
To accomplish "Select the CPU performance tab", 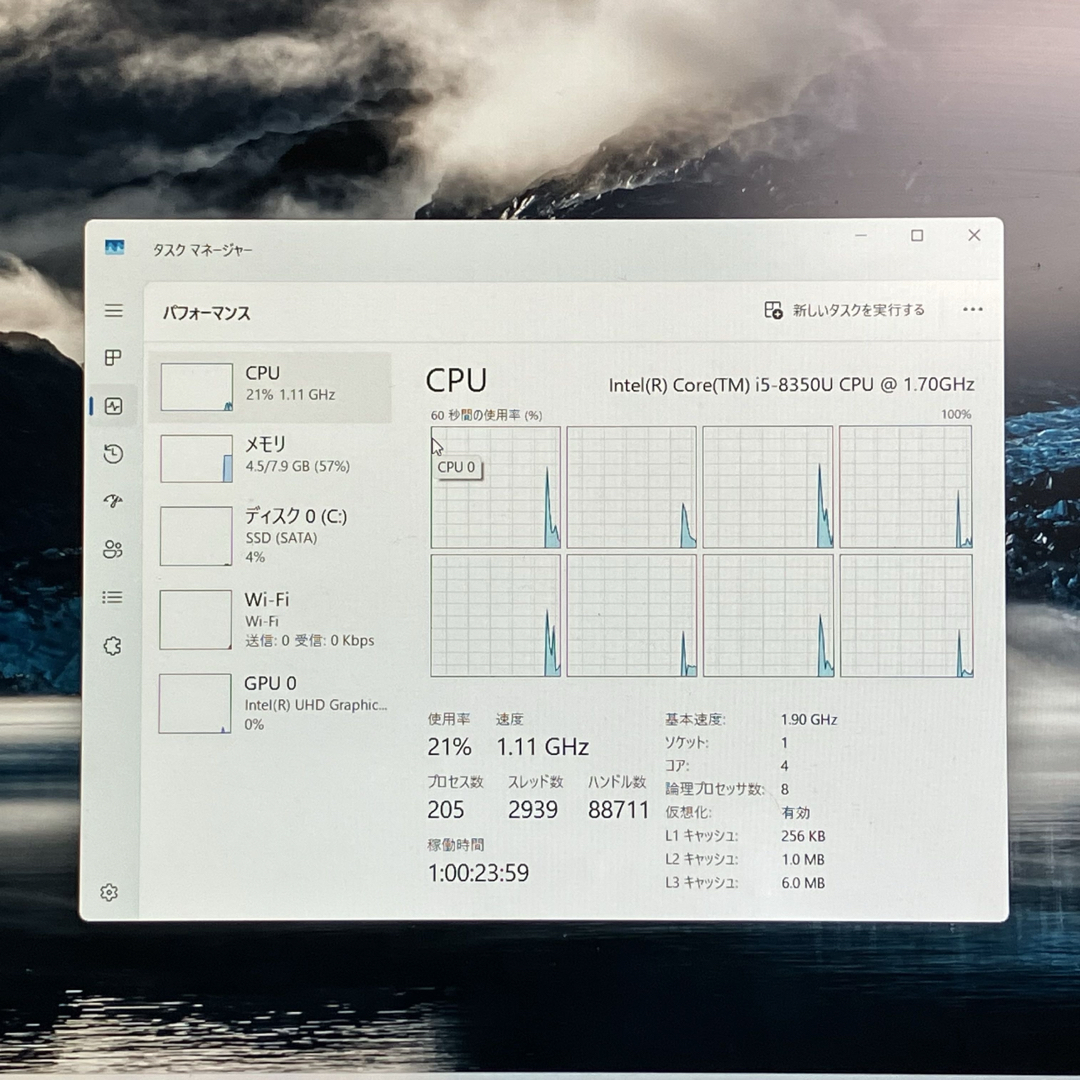I will [x=270, y=384].
